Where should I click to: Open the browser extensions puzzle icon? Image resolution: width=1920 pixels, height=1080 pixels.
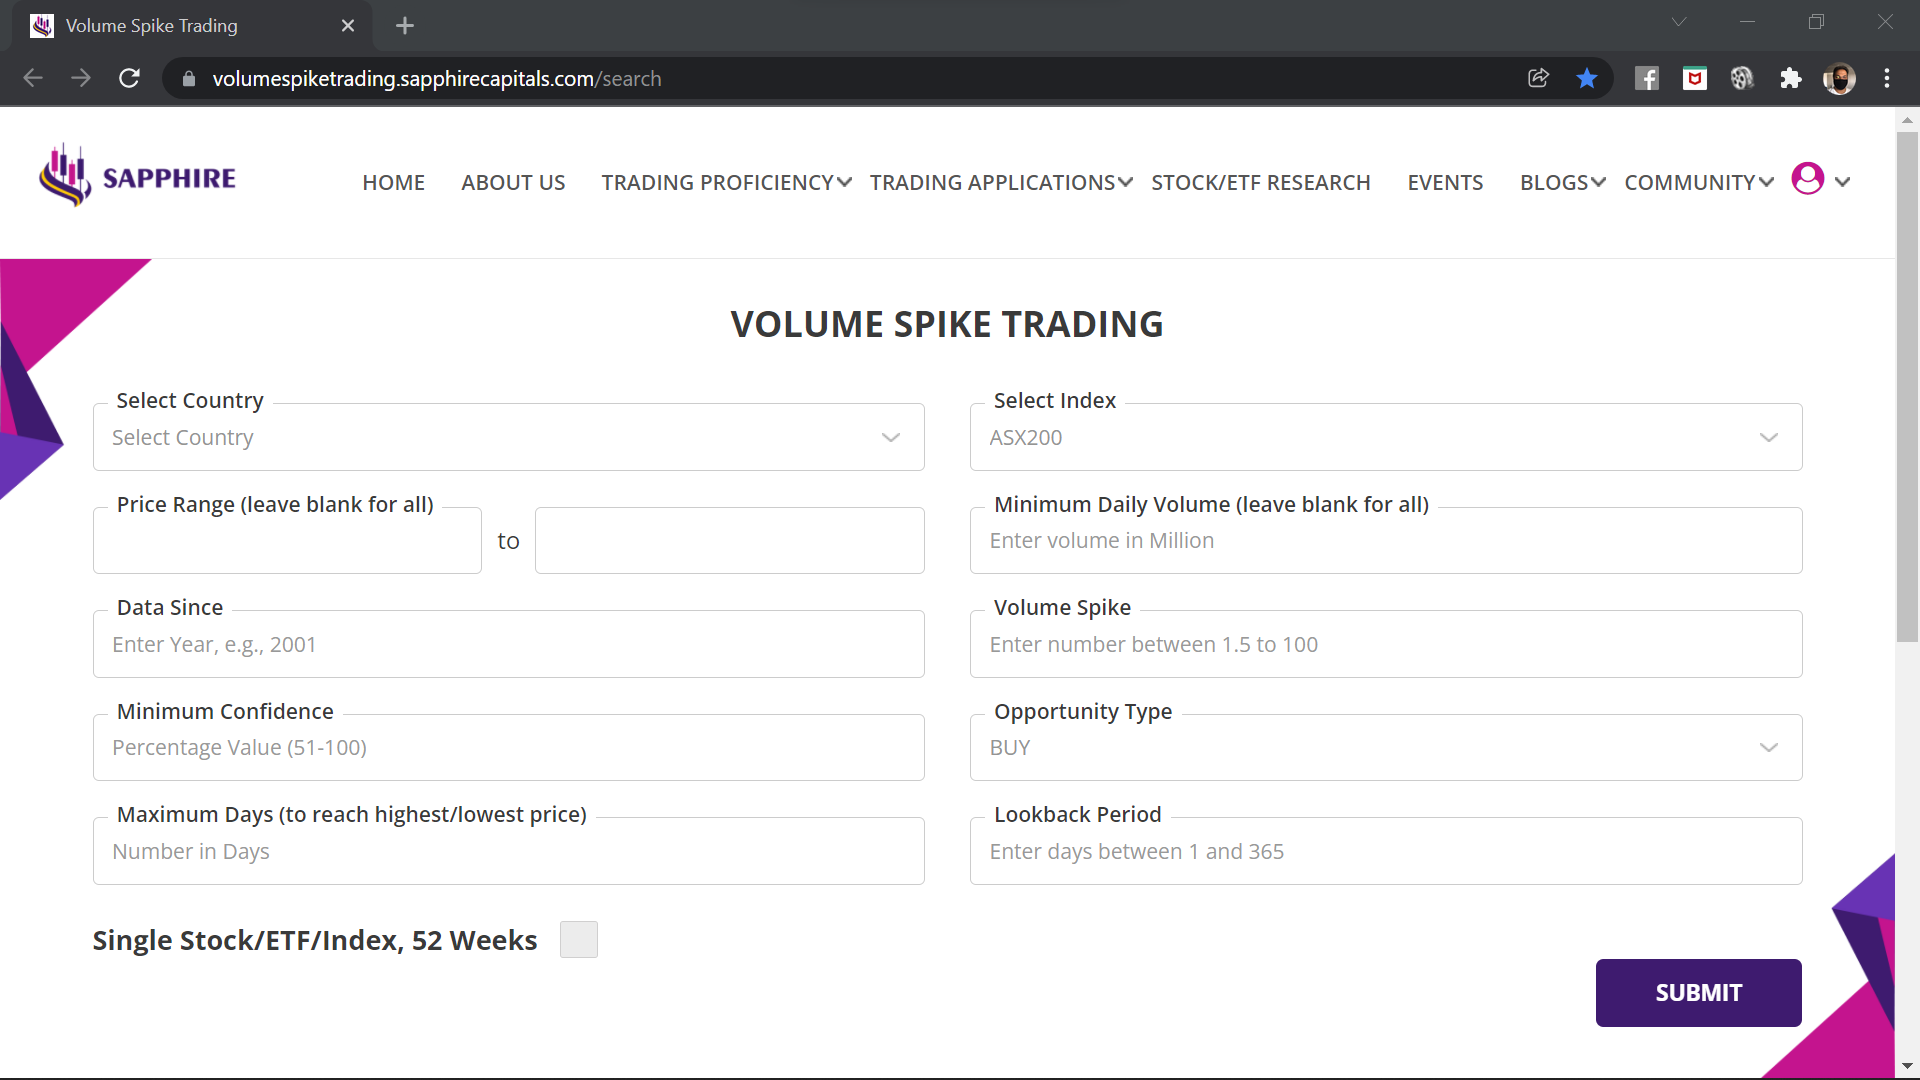(1790, 78)
